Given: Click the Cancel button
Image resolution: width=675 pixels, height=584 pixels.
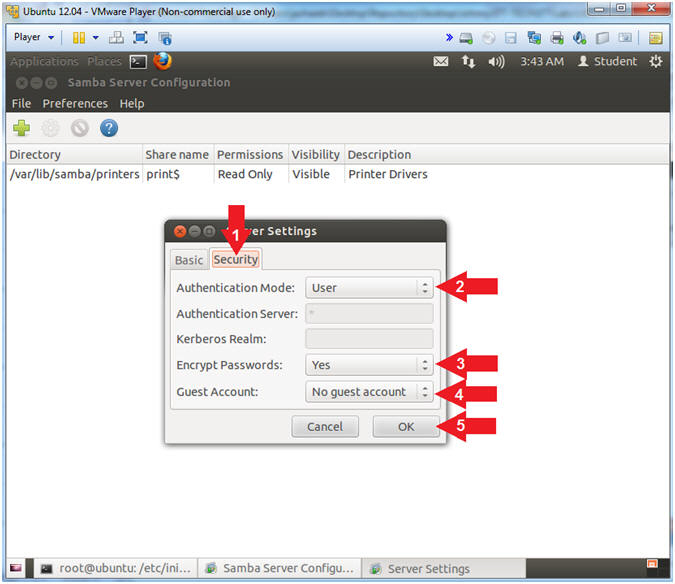Looking at the screenshot, I should coord(325,426).
